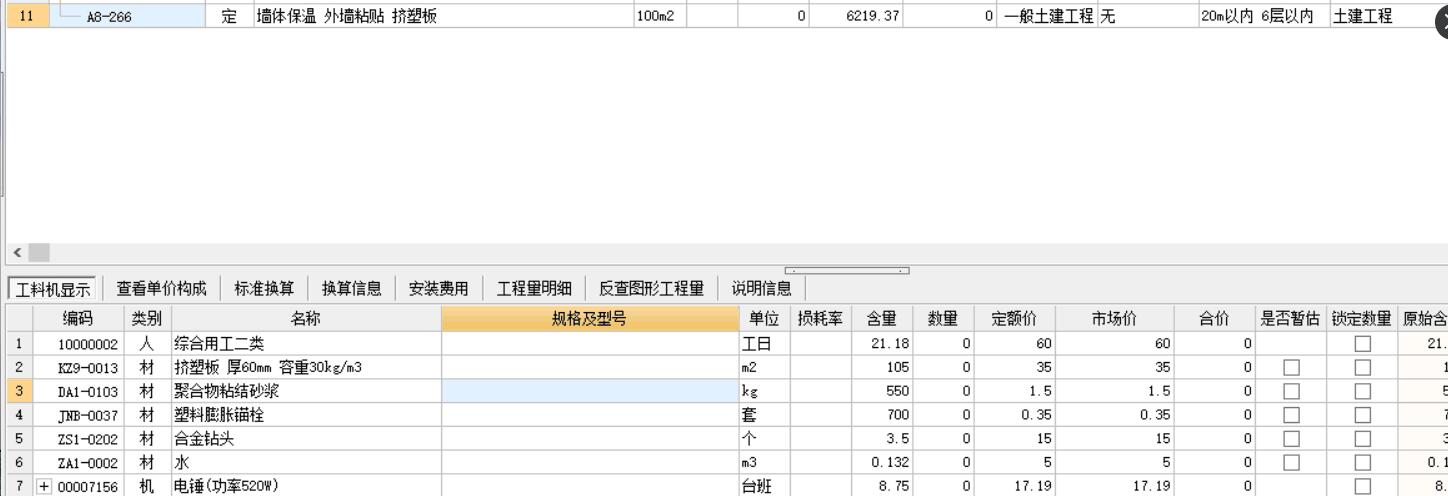This screenshot has height=496, width=1448.
Task: Click code cell JNB-0037
Action: (78, 415)
